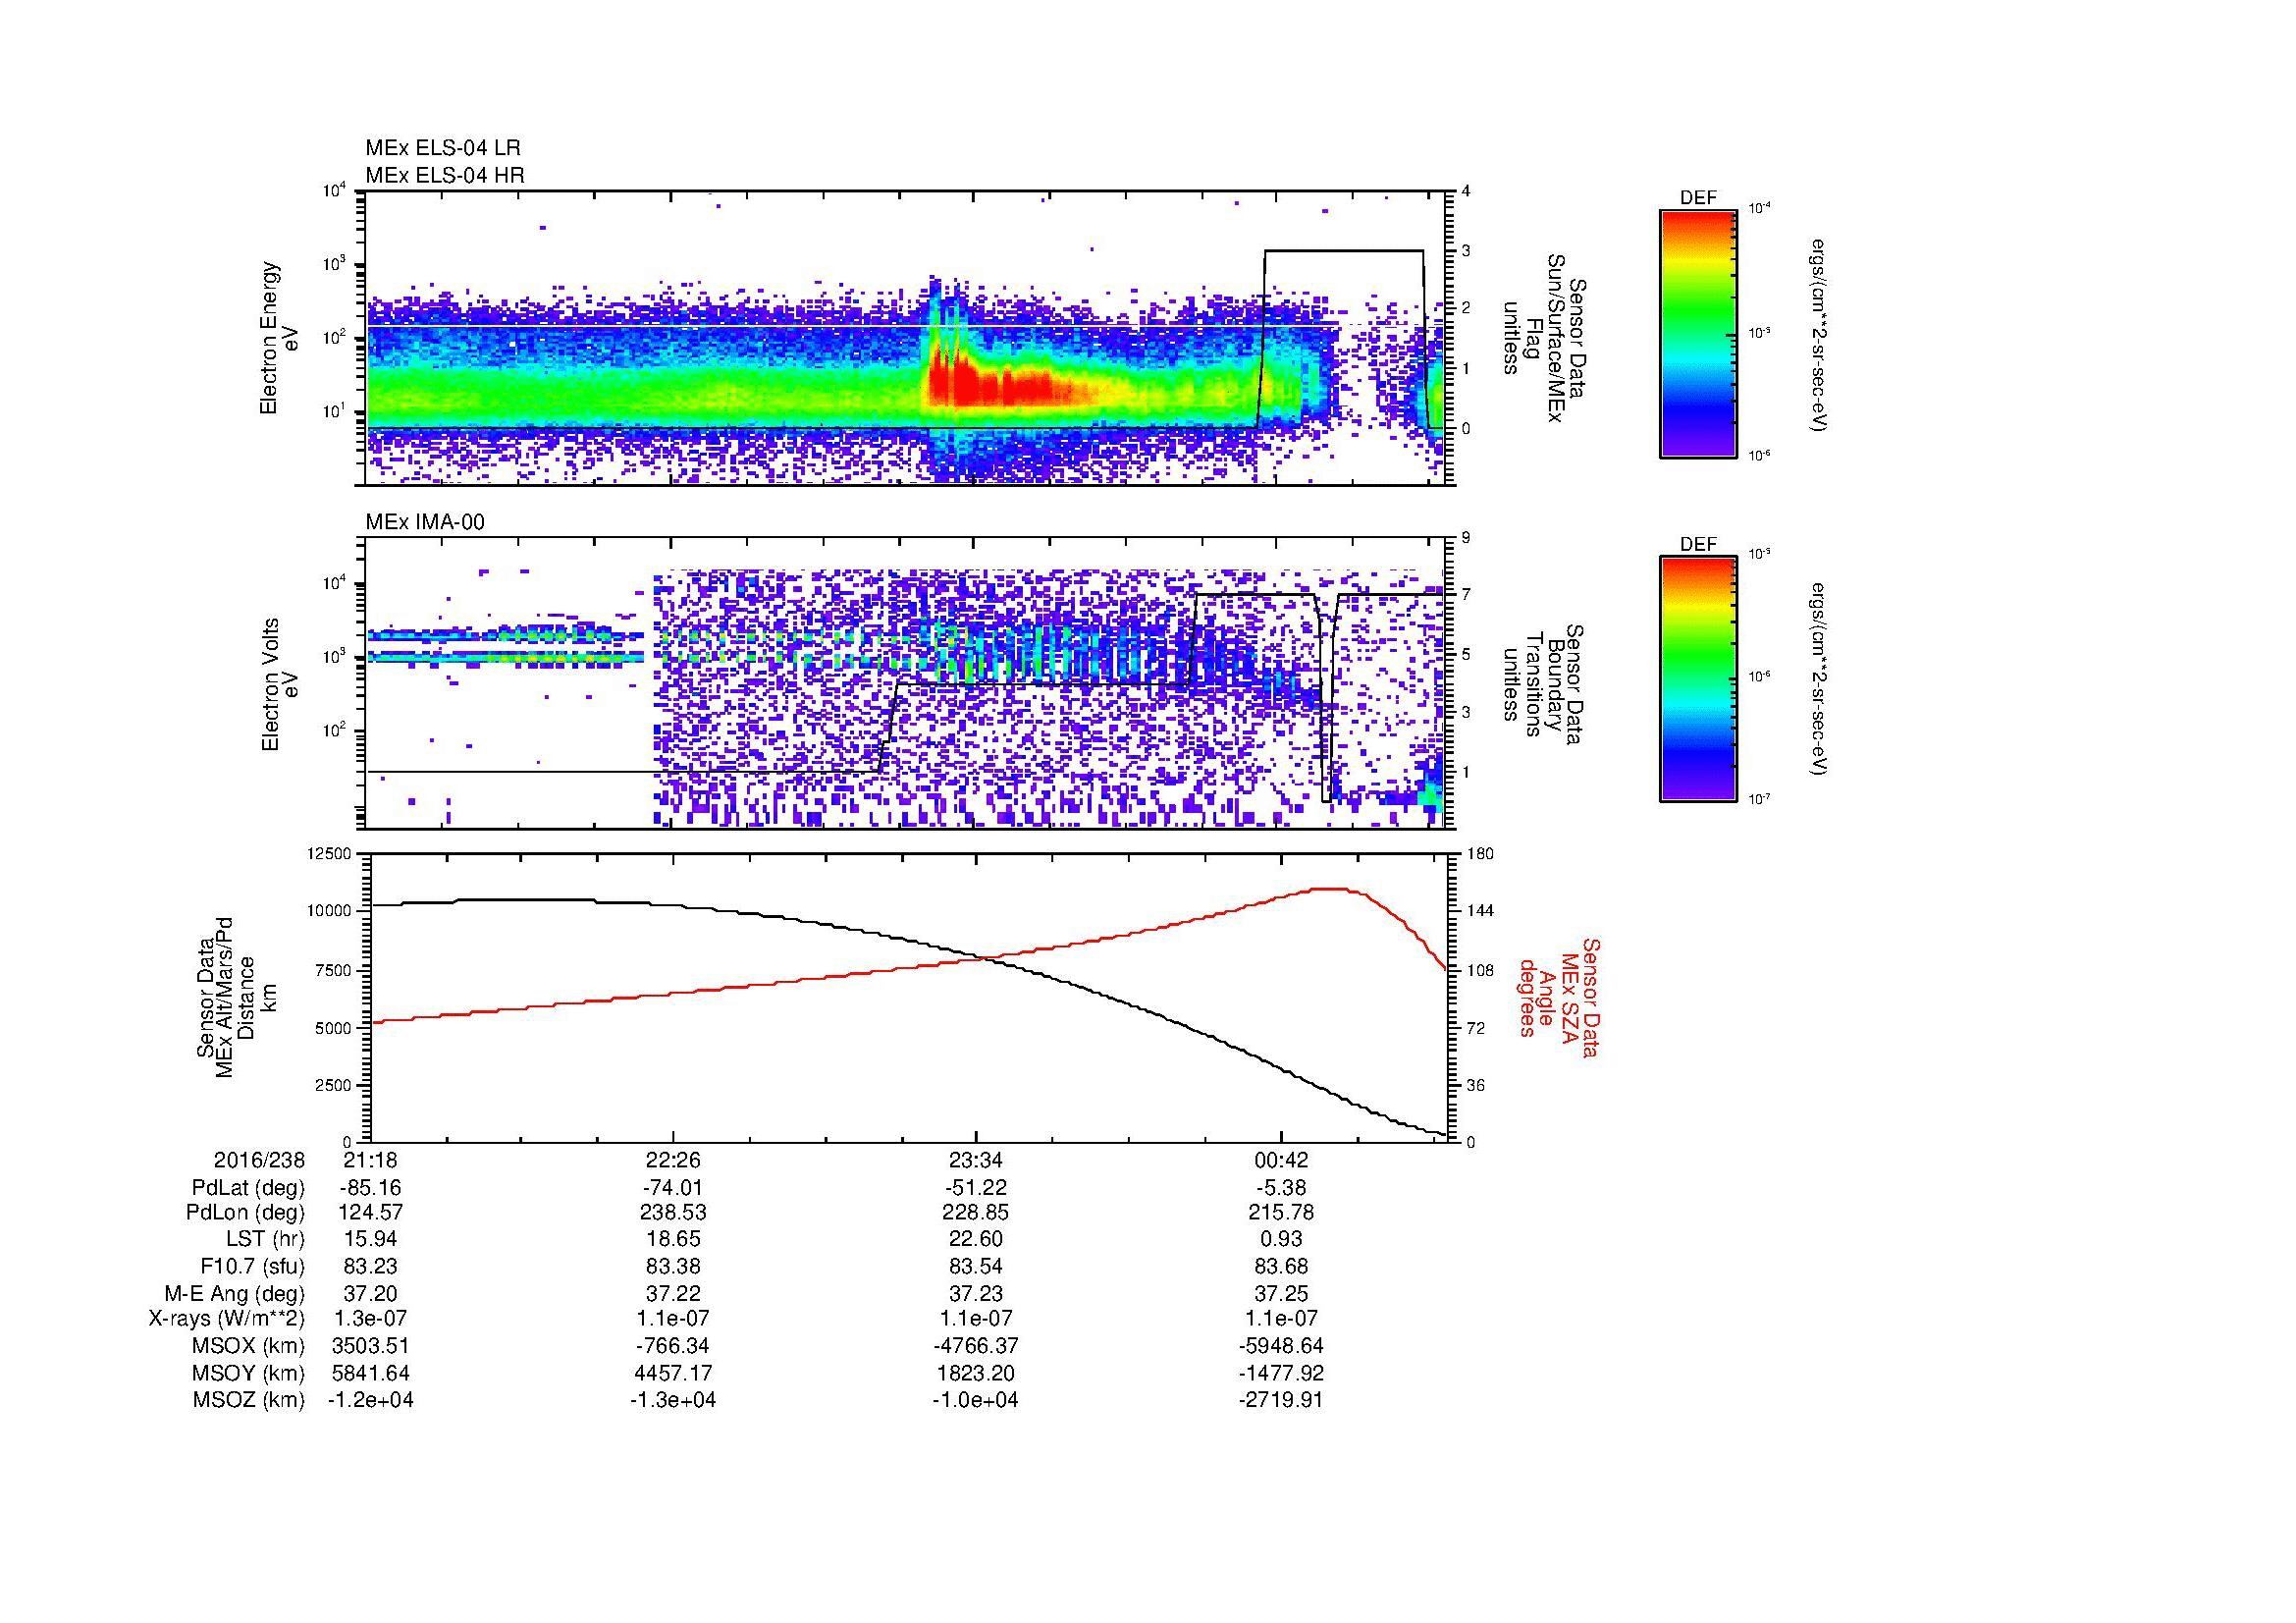Click the 'MSOZ (km)' row label
The width and height of the screenshot is (2296, 1623).
pyautogui.click(x=249, y=1400)
